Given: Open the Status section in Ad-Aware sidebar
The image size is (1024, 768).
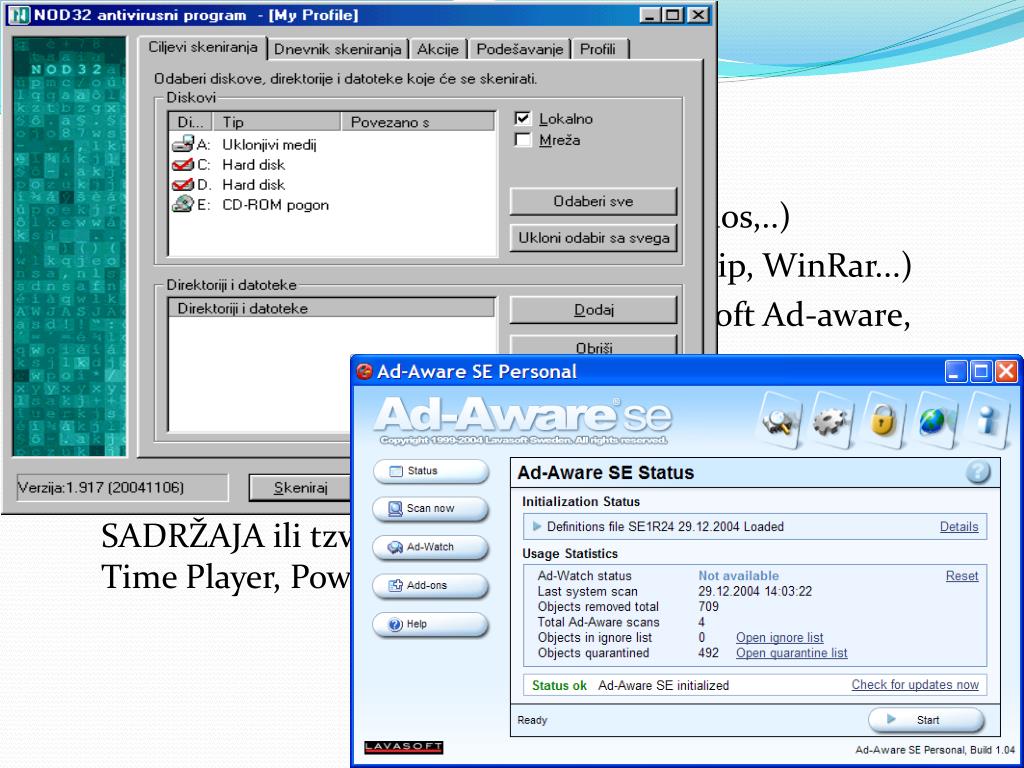Looking at the screenshot, I should pyautogui.click(x=430, y=471).
